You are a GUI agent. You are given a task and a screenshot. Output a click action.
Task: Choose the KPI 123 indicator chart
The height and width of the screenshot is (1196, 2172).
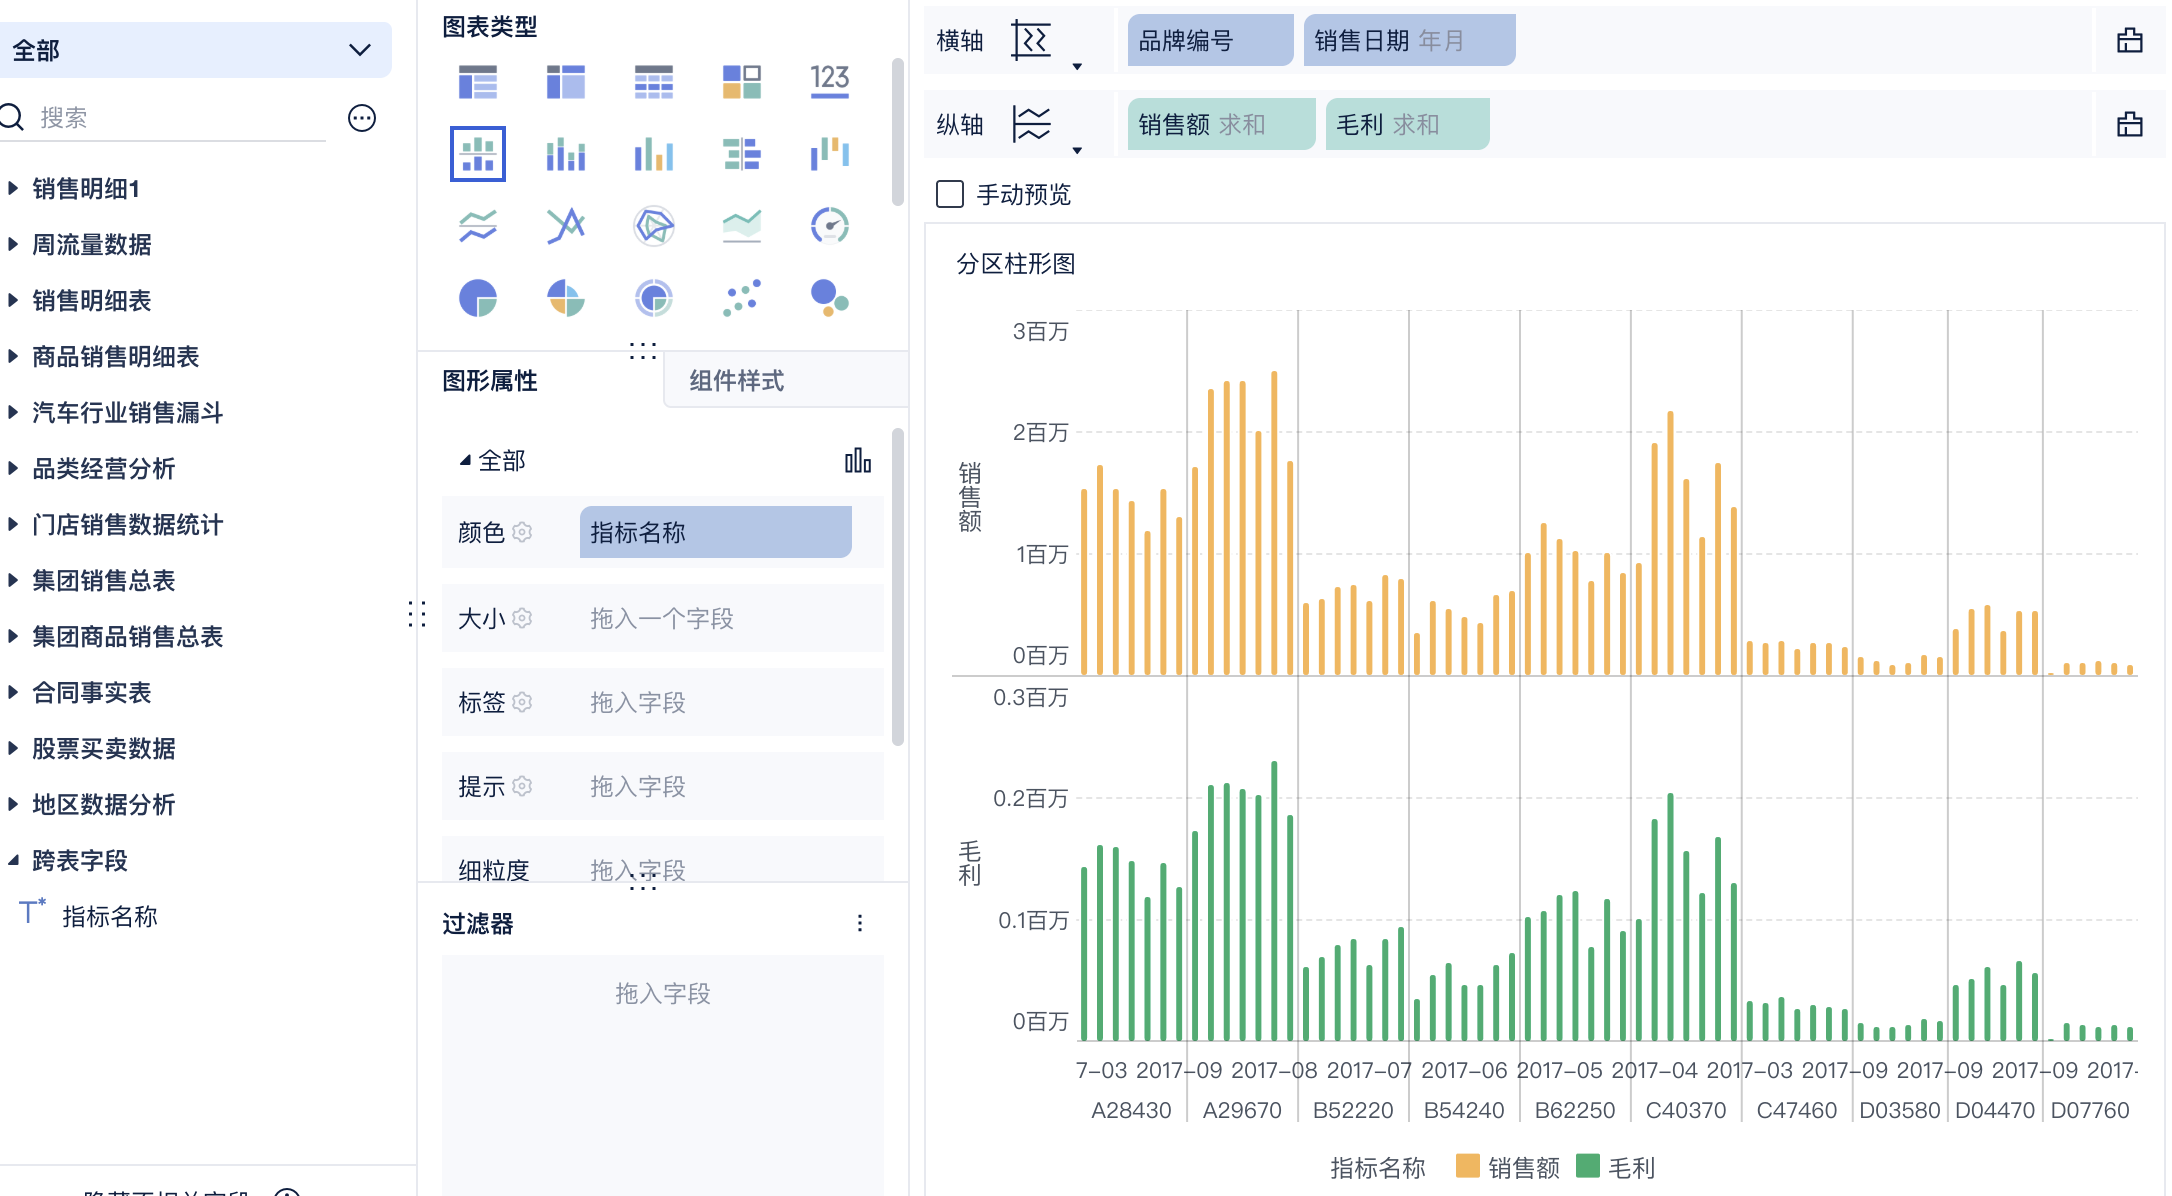coord(829,81)
